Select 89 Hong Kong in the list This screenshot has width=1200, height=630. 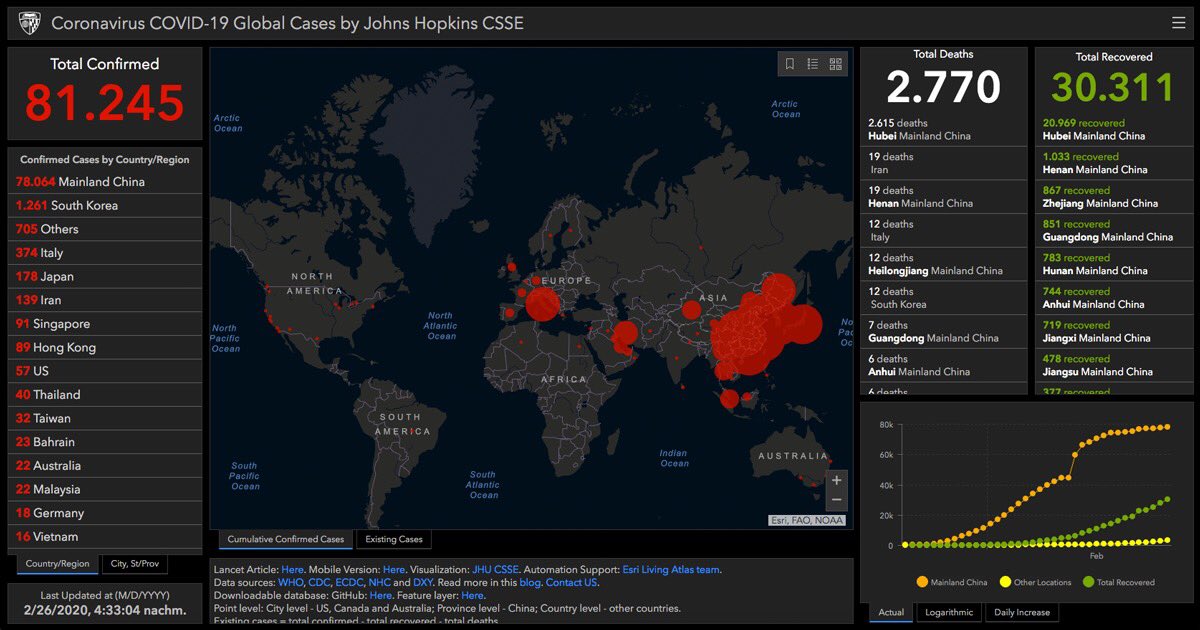[105, 347]
